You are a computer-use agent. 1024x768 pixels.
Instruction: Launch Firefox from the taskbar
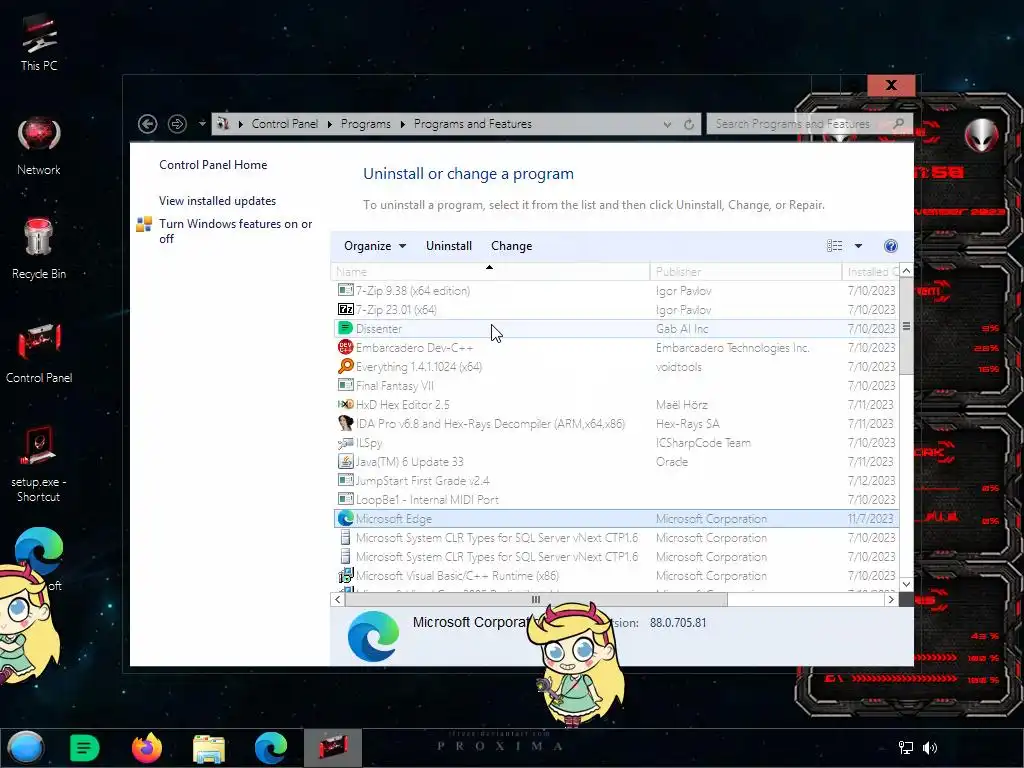pos(146,748)
